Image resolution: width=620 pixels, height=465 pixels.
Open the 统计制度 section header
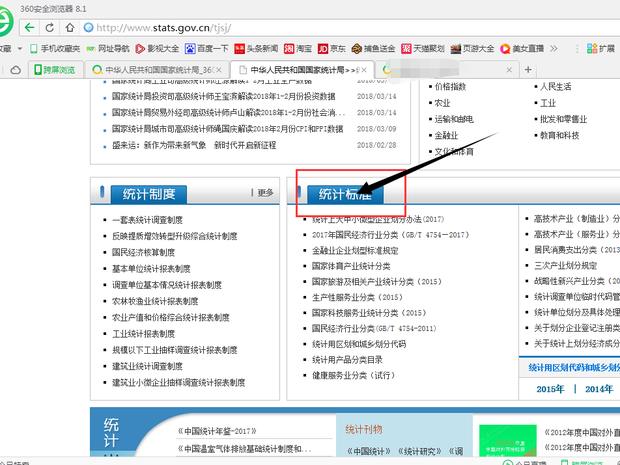click(x=149, y=194)
